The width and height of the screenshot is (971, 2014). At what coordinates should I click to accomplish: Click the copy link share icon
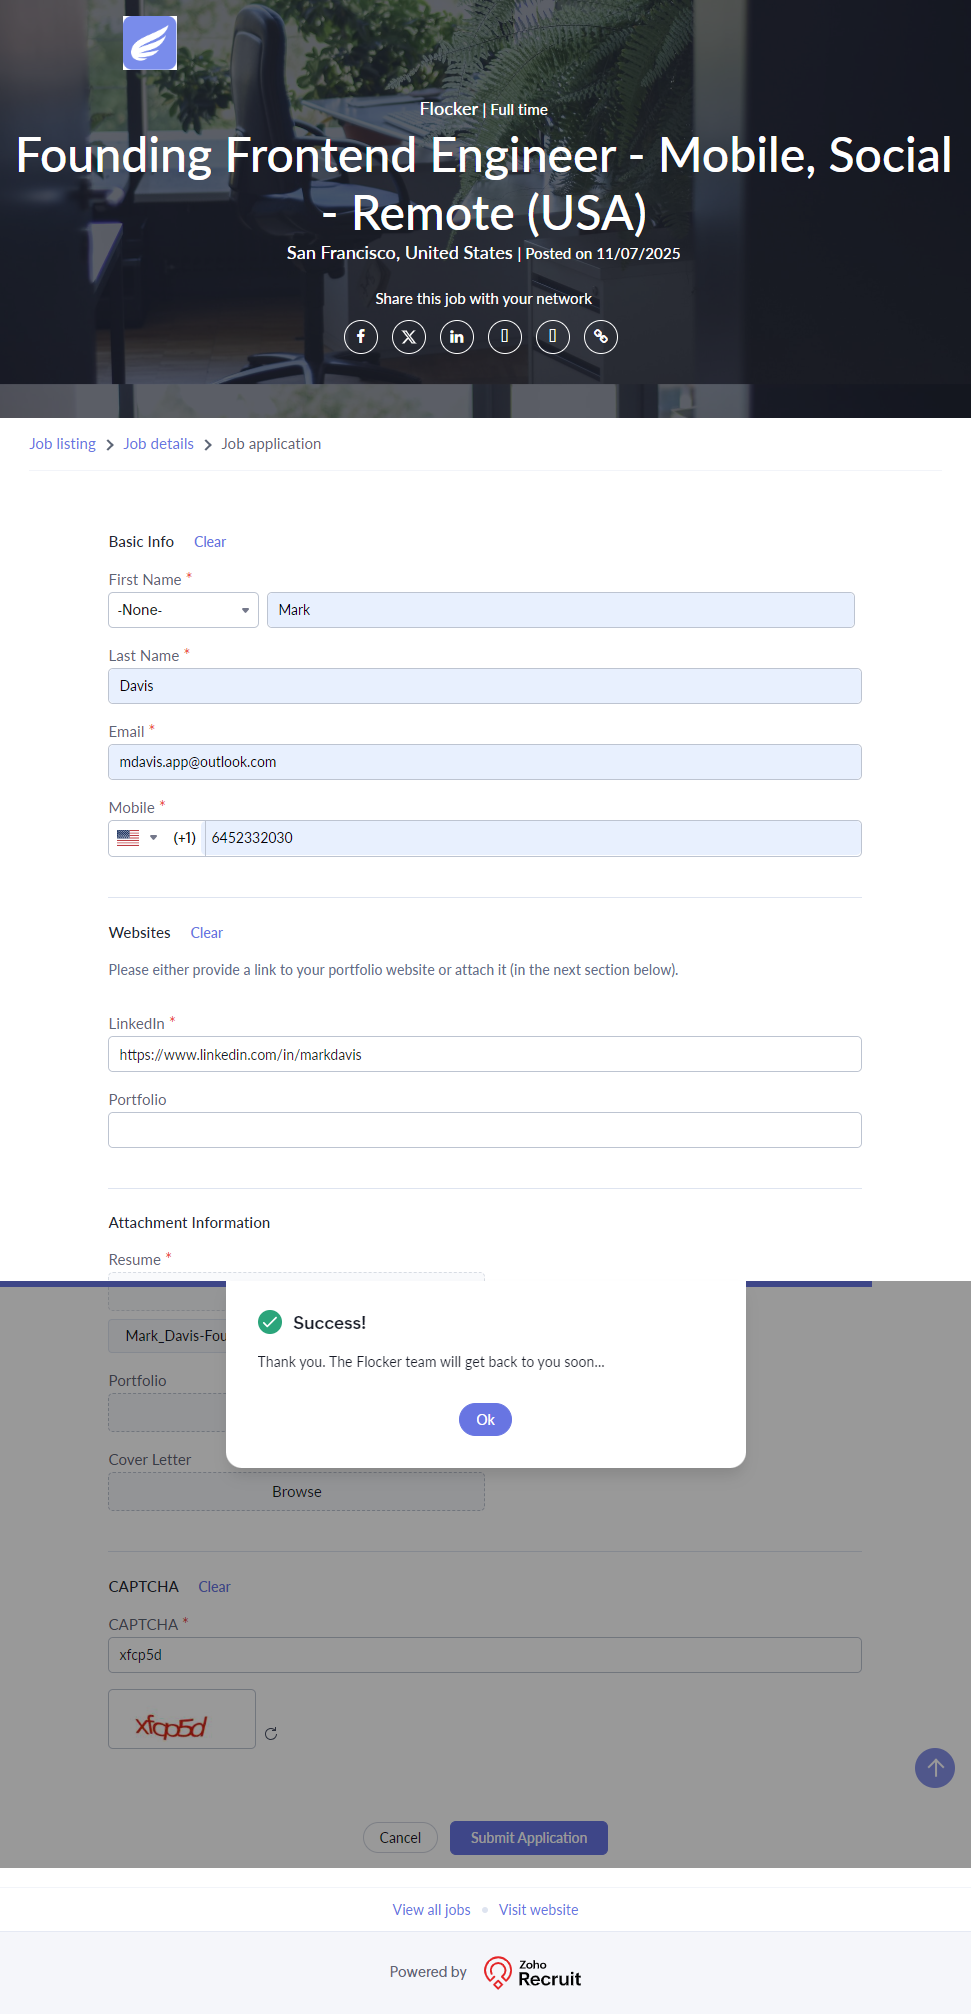tap(601, 337)
